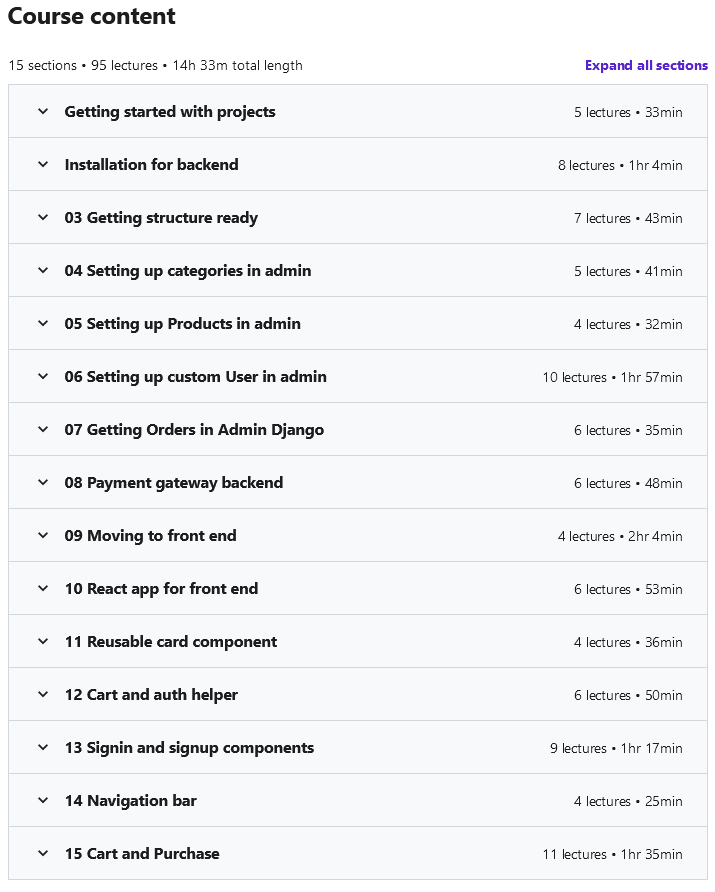Toggle chevron beside 14 Navigation bar
Viewport: 715px width, 892px height.
pyautogui.click(x=43, y=800)
